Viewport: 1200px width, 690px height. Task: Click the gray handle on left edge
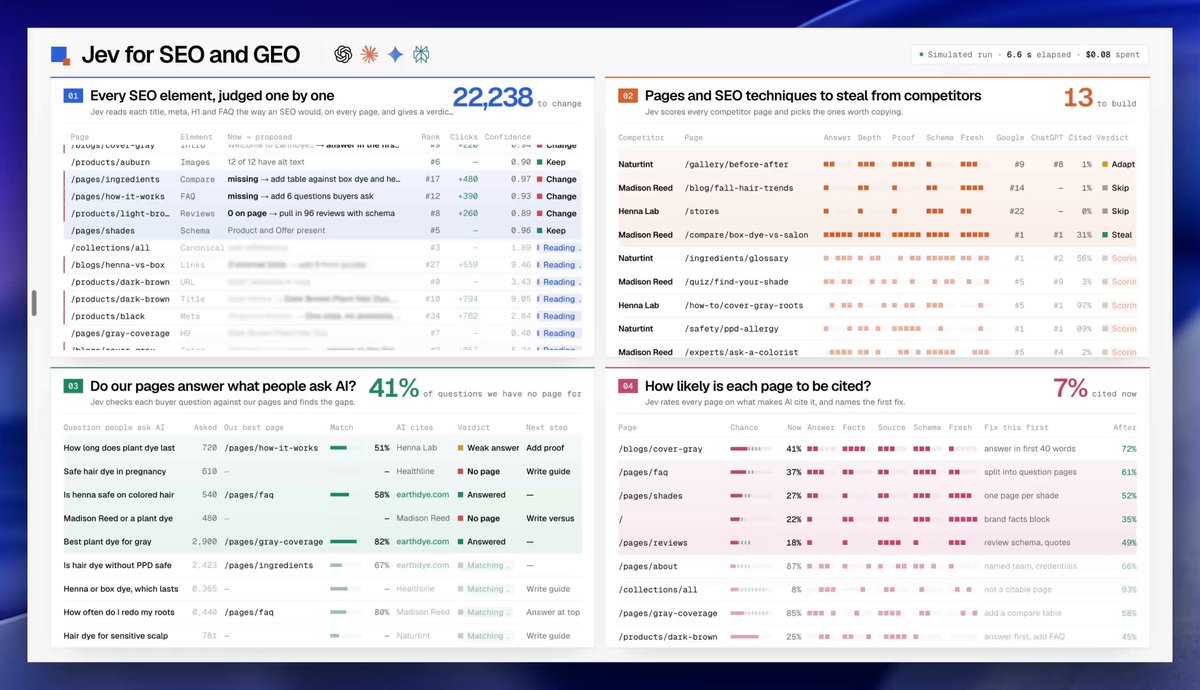[x=35, y=303]
